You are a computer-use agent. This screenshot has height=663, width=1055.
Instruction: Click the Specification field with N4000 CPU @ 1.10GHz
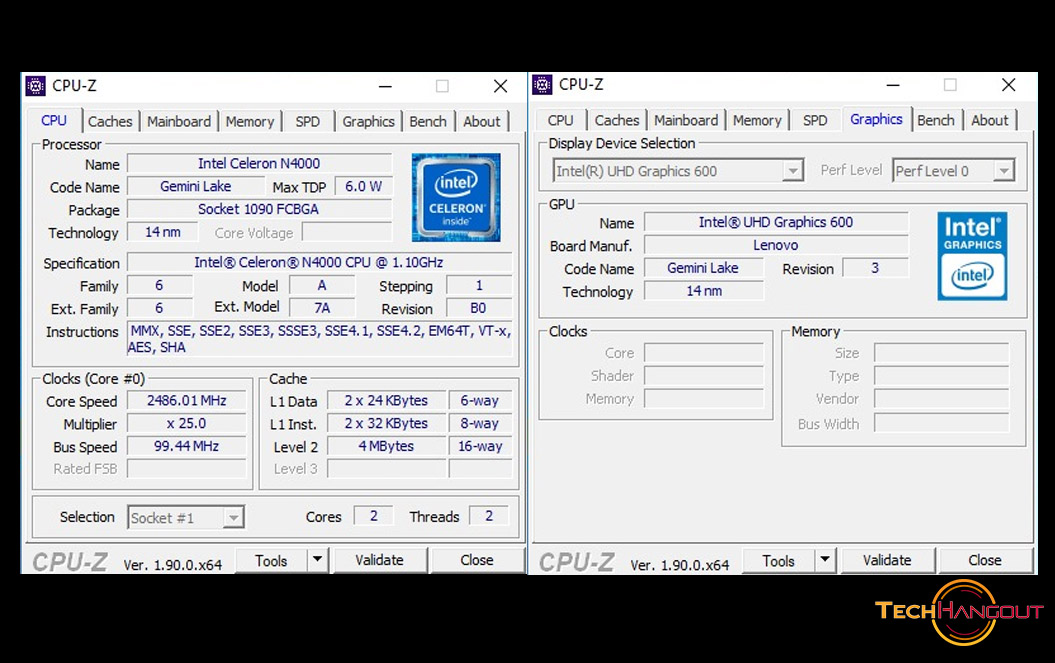(319, 263)
